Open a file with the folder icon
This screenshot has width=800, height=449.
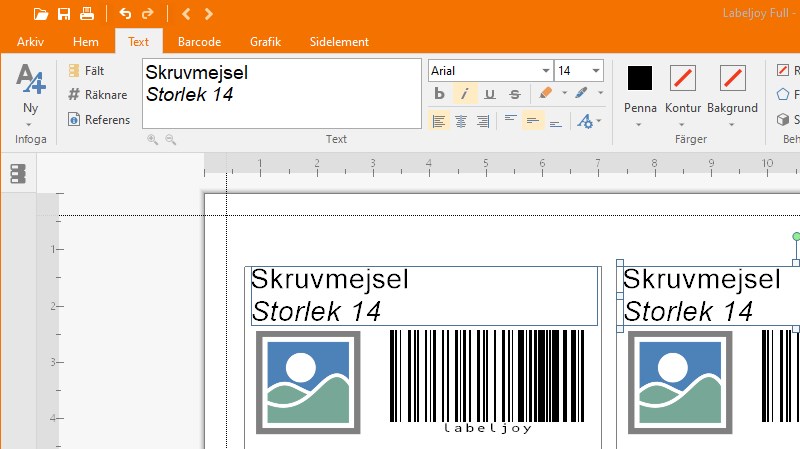point(40,14)
